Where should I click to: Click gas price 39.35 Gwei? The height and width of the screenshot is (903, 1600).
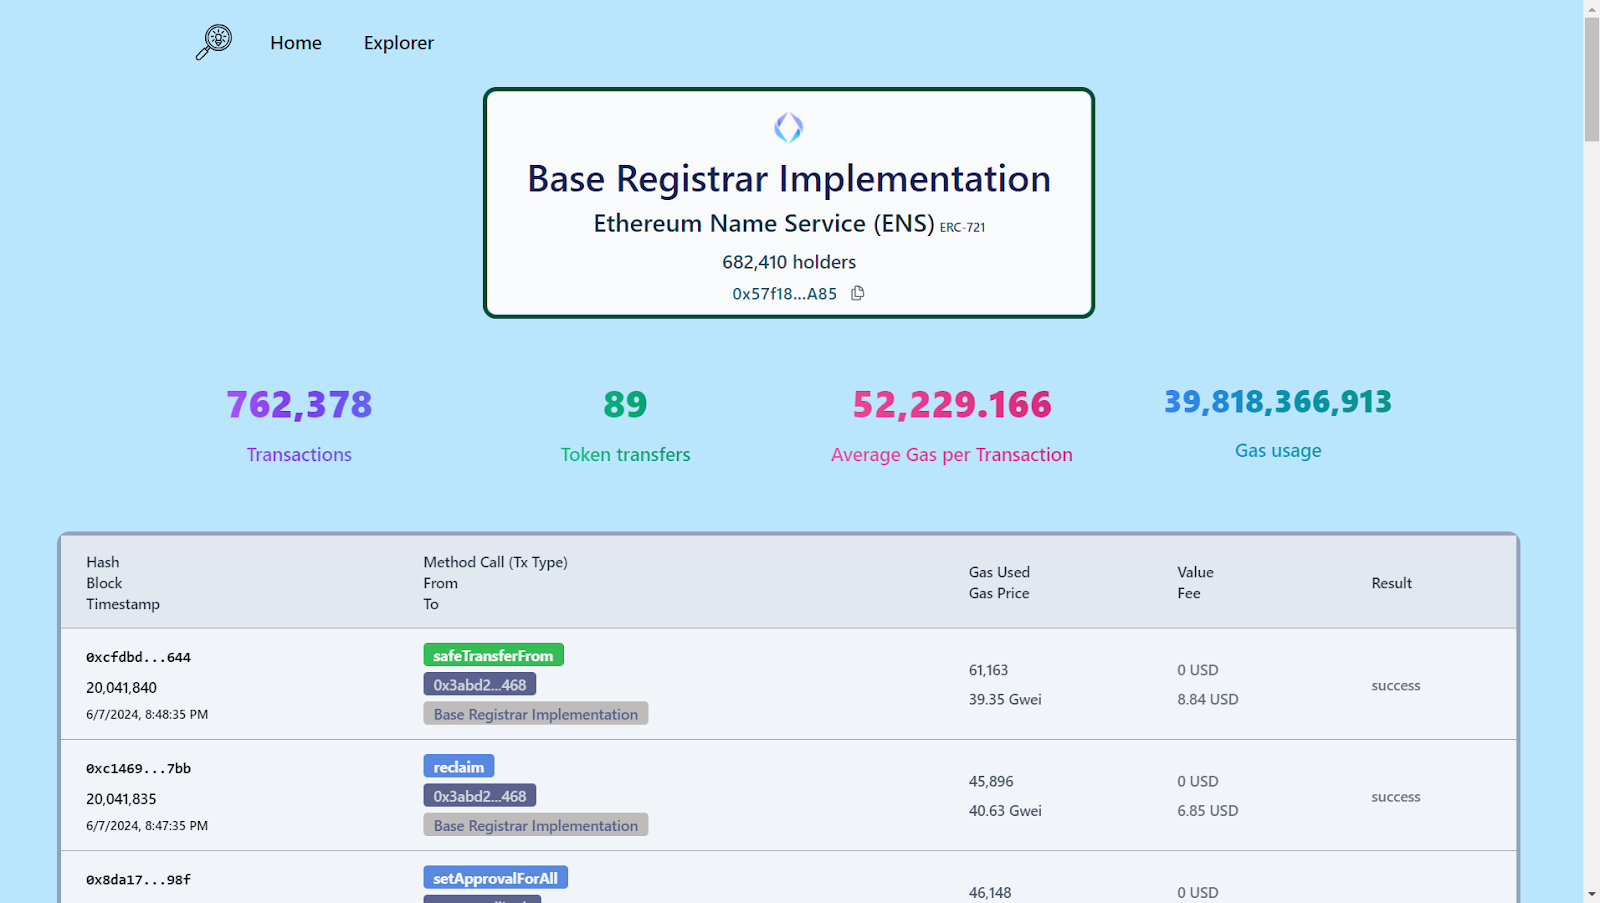[x=1005, y=699]
